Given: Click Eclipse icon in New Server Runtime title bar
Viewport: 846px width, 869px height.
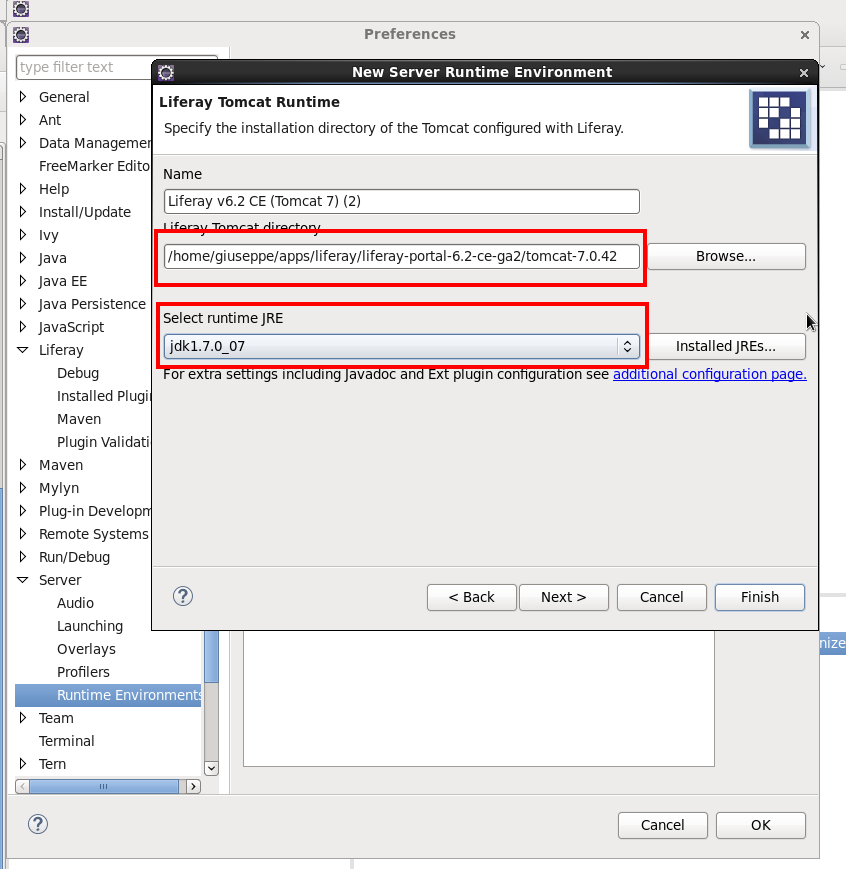Looking at the screenshot, I should coord(165,72).
